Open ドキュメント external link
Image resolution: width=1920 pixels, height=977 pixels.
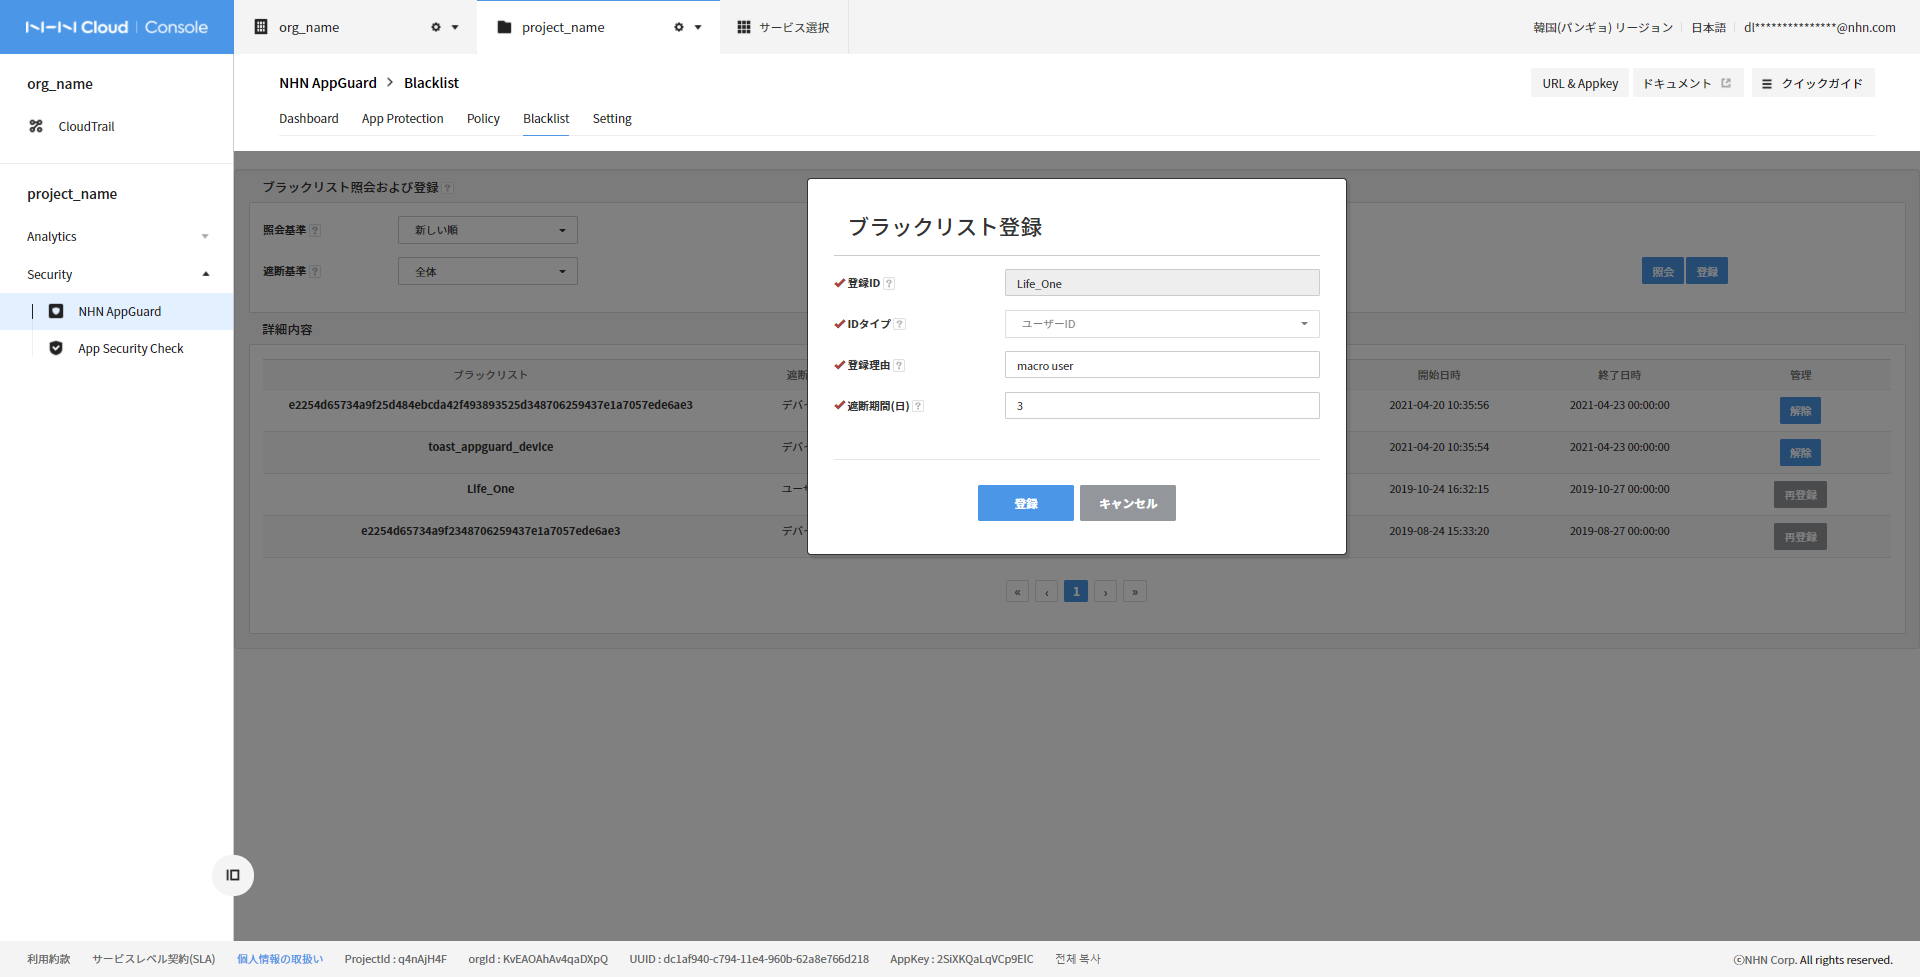(1688, 83)
